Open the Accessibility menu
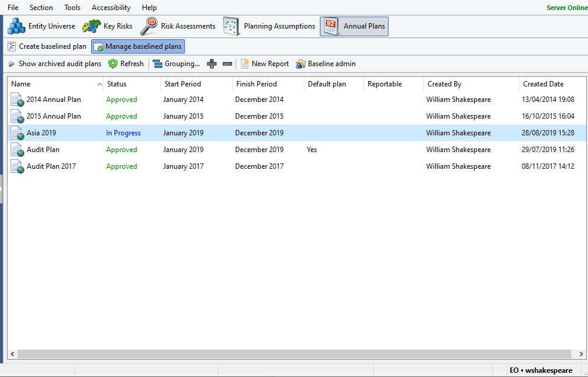The height and width of the screenshot is (377, 588). 111,8
